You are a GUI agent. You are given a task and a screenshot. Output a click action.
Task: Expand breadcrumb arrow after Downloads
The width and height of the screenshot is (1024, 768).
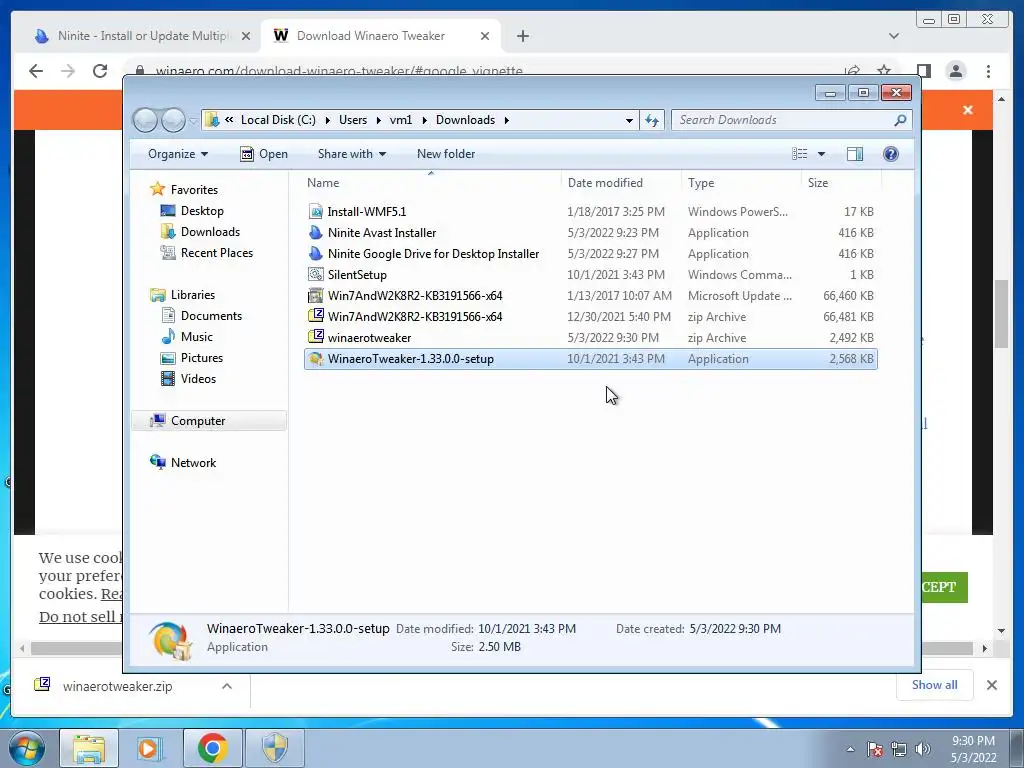506,120
